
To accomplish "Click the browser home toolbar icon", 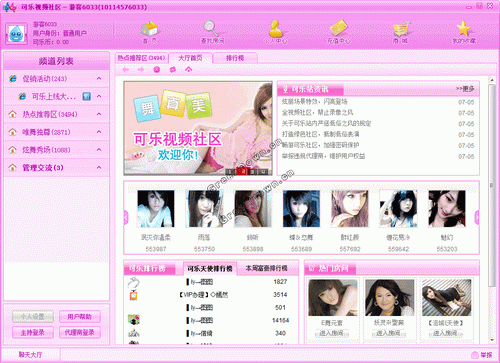I will point(189,70).
